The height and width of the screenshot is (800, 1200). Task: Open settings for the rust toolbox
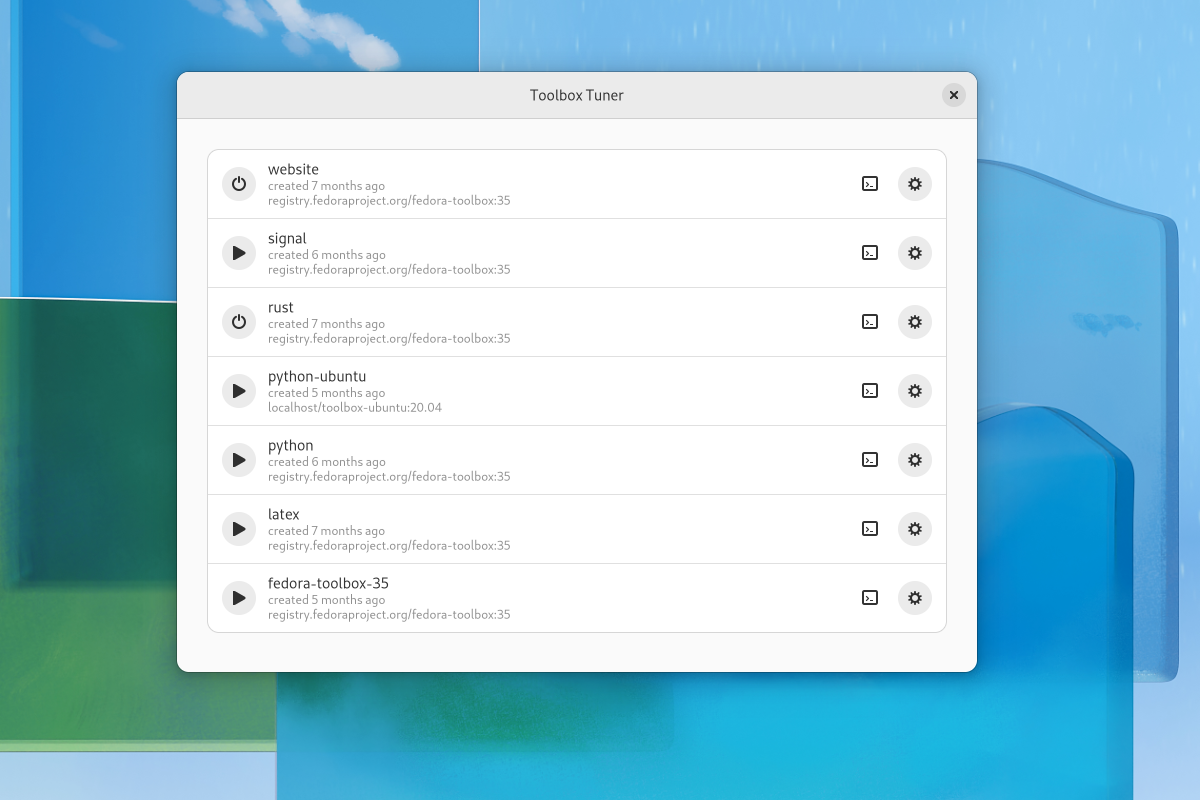tap(914, 322)
